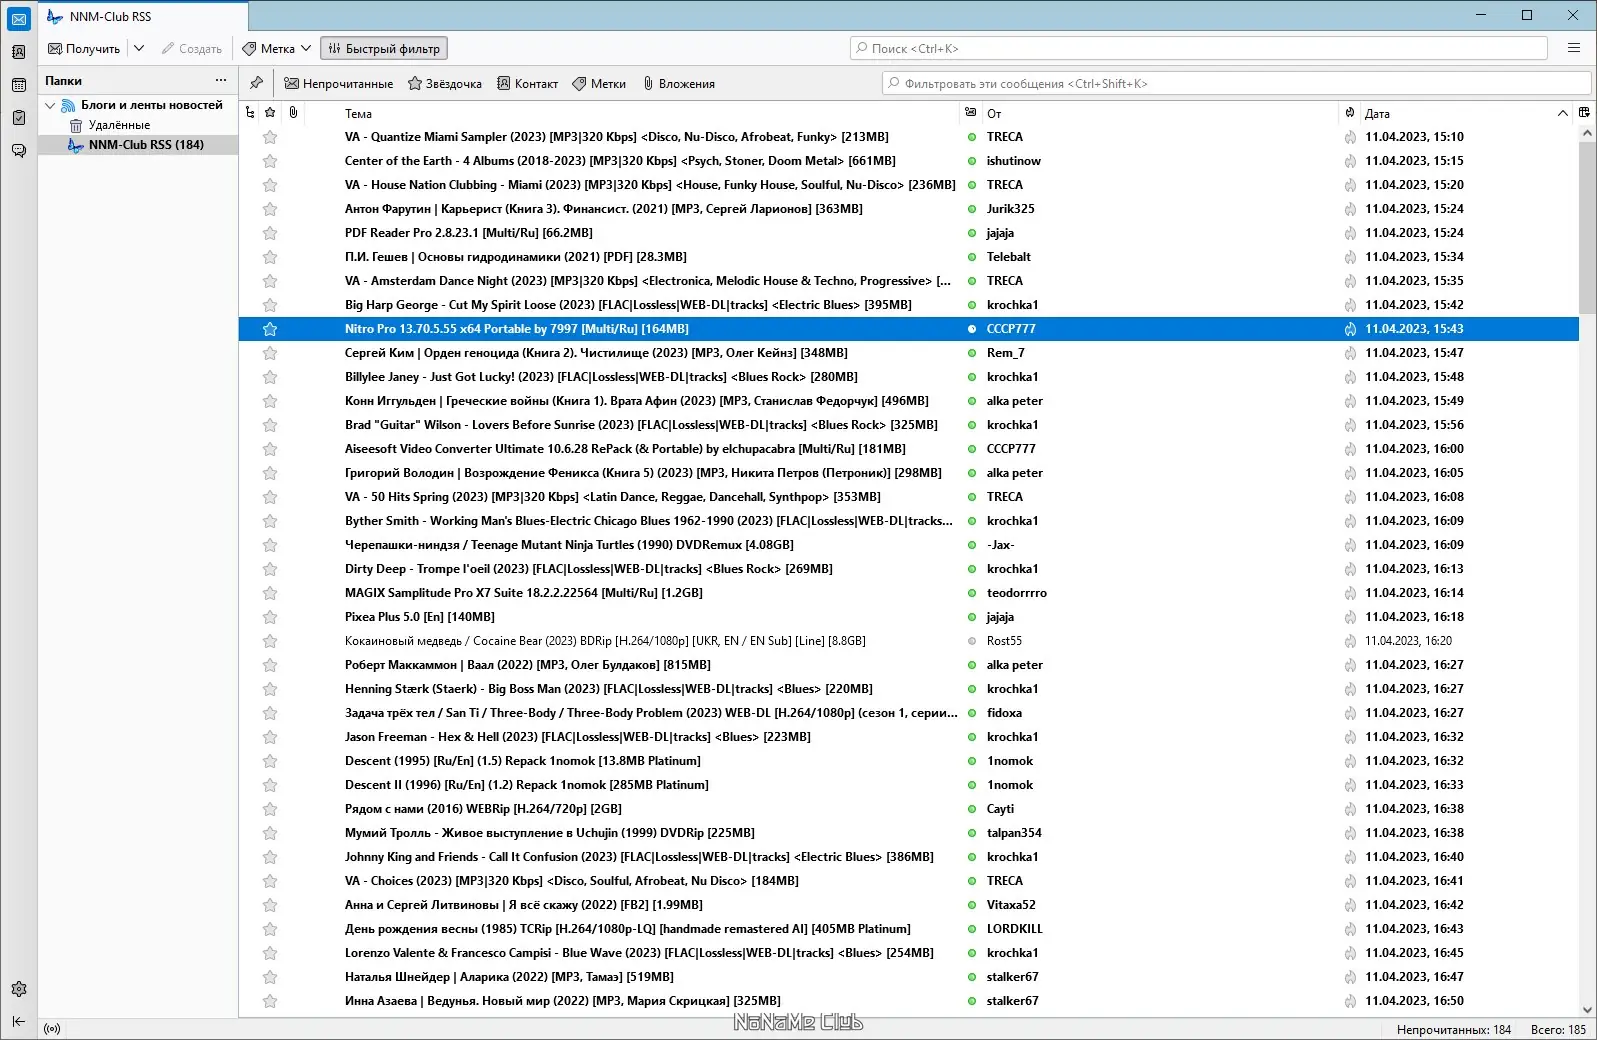Viewport: 1597px width, 1040px height.
Task: Sort messages by Subject column
Action: point(648,113)
